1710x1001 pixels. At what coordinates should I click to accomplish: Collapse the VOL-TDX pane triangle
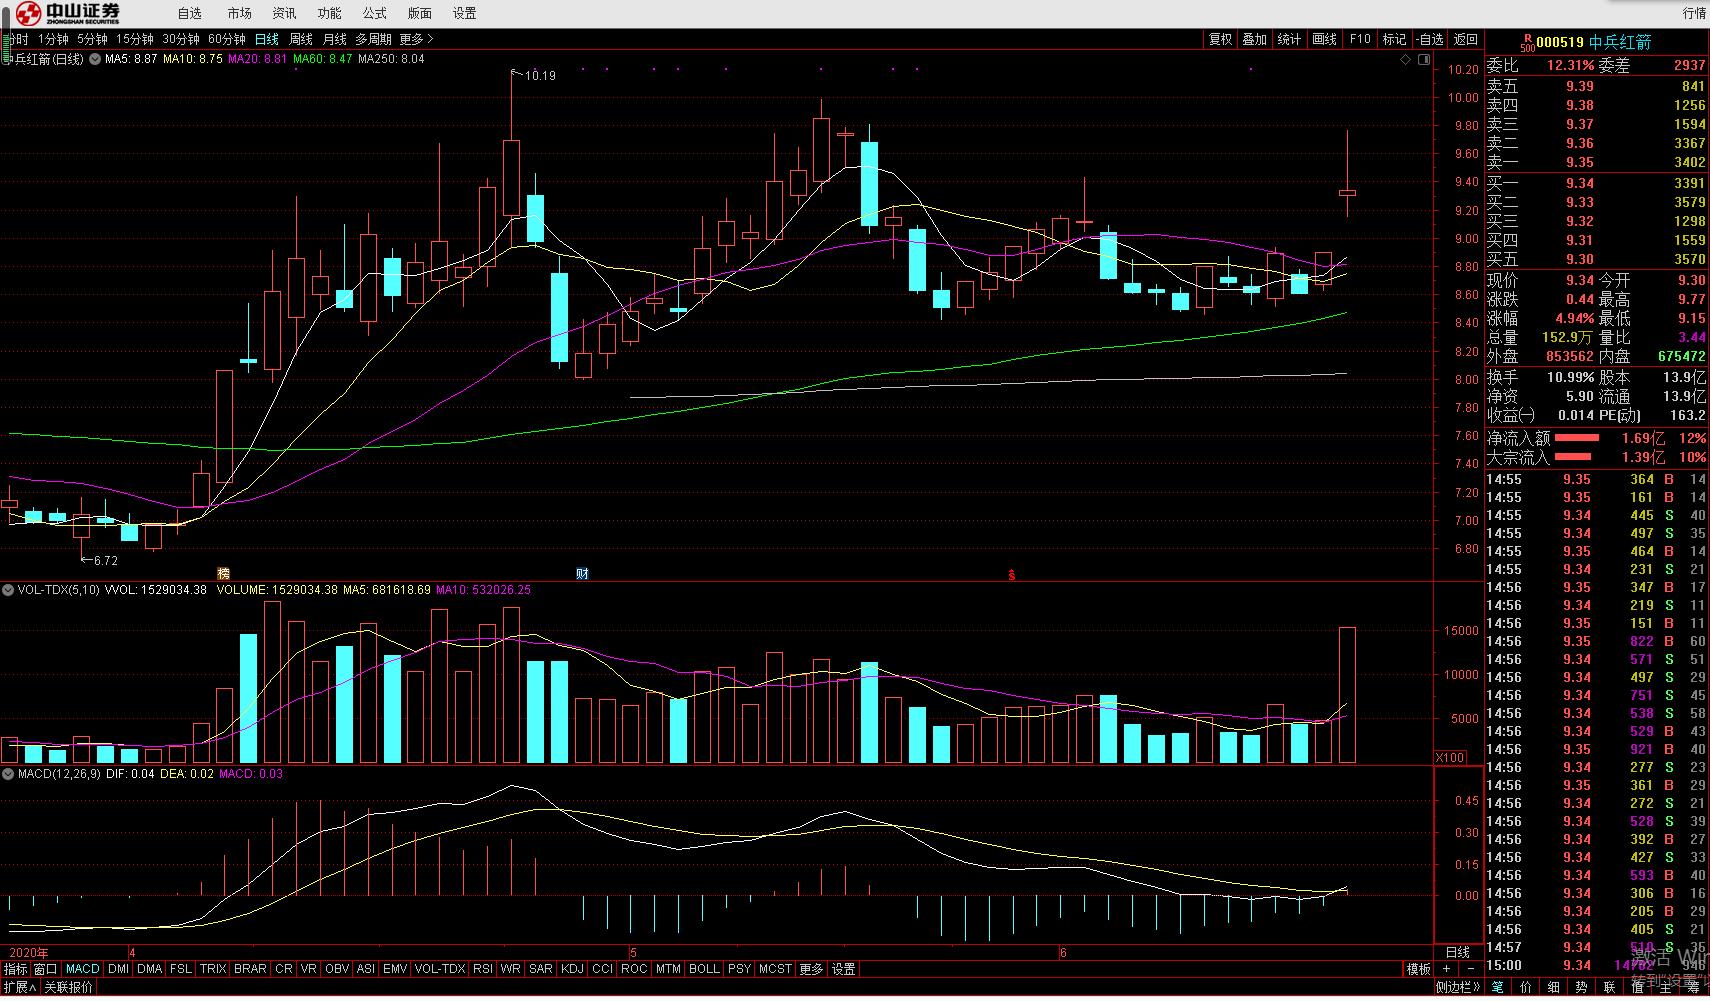pyautogui.click(x=8, y=590)
